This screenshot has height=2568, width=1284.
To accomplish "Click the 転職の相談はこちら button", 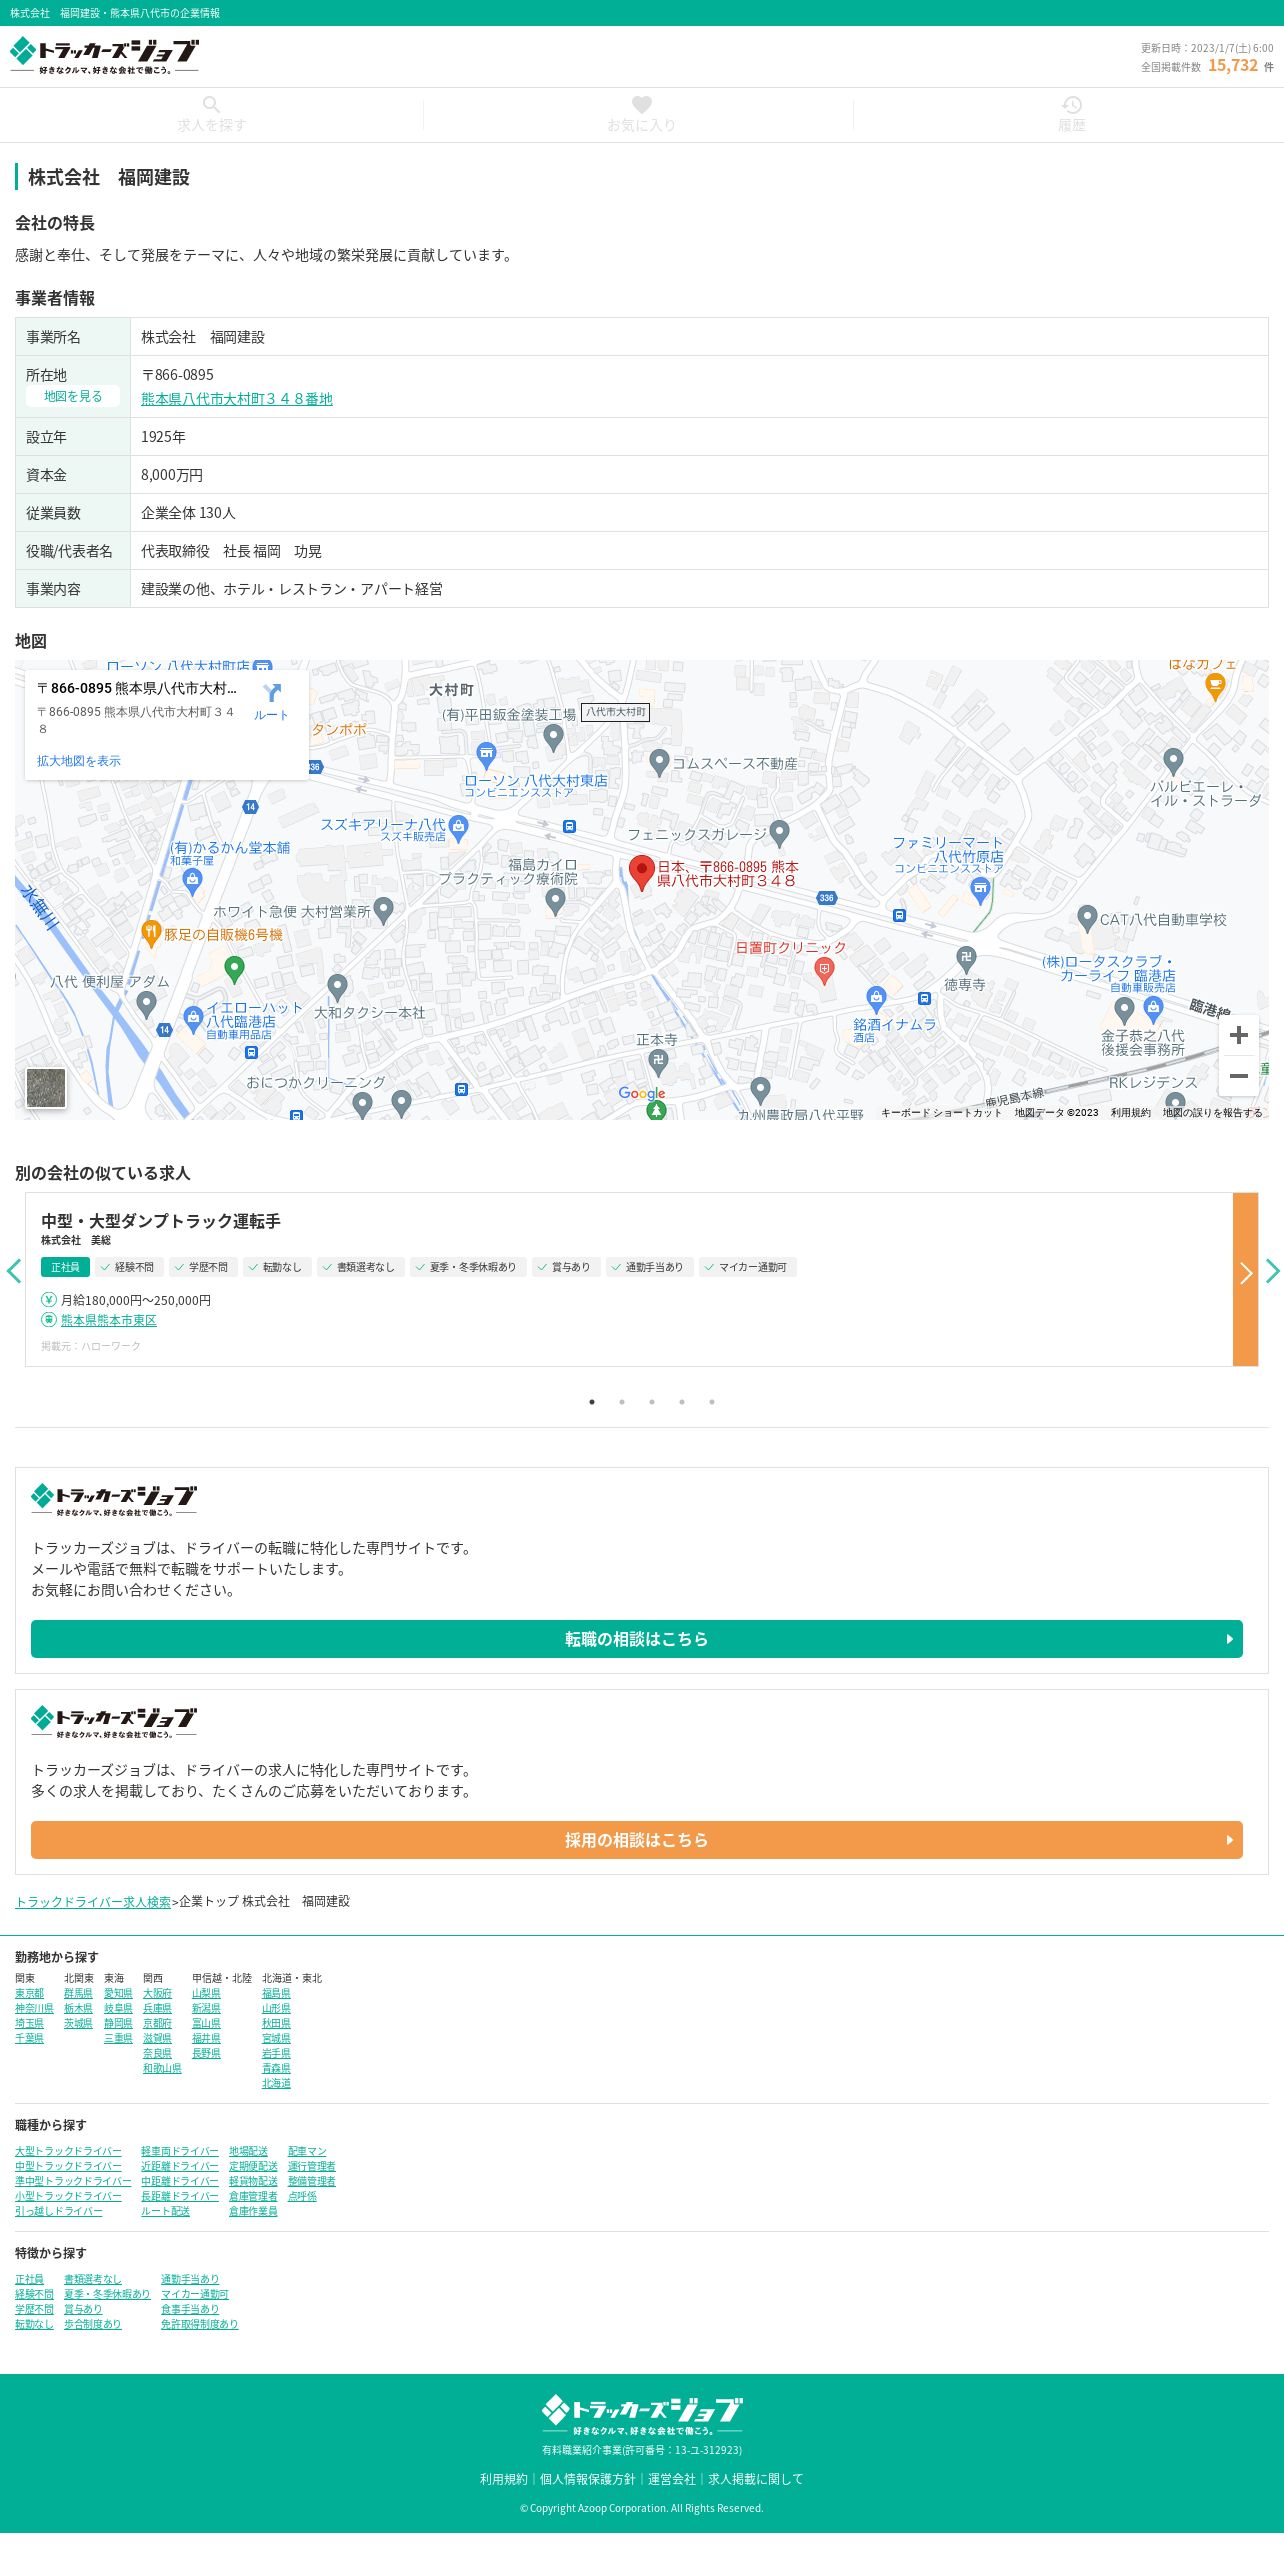I will [637, 1639].
